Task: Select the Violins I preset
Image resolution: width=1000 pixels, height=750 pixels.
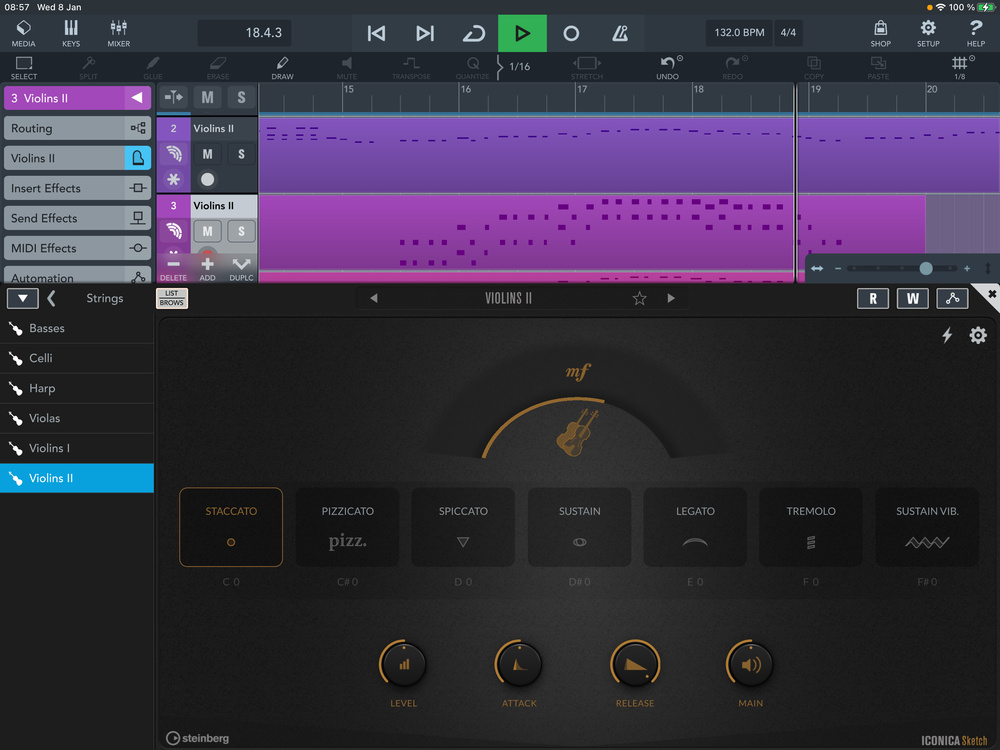Action: [77, 448]
